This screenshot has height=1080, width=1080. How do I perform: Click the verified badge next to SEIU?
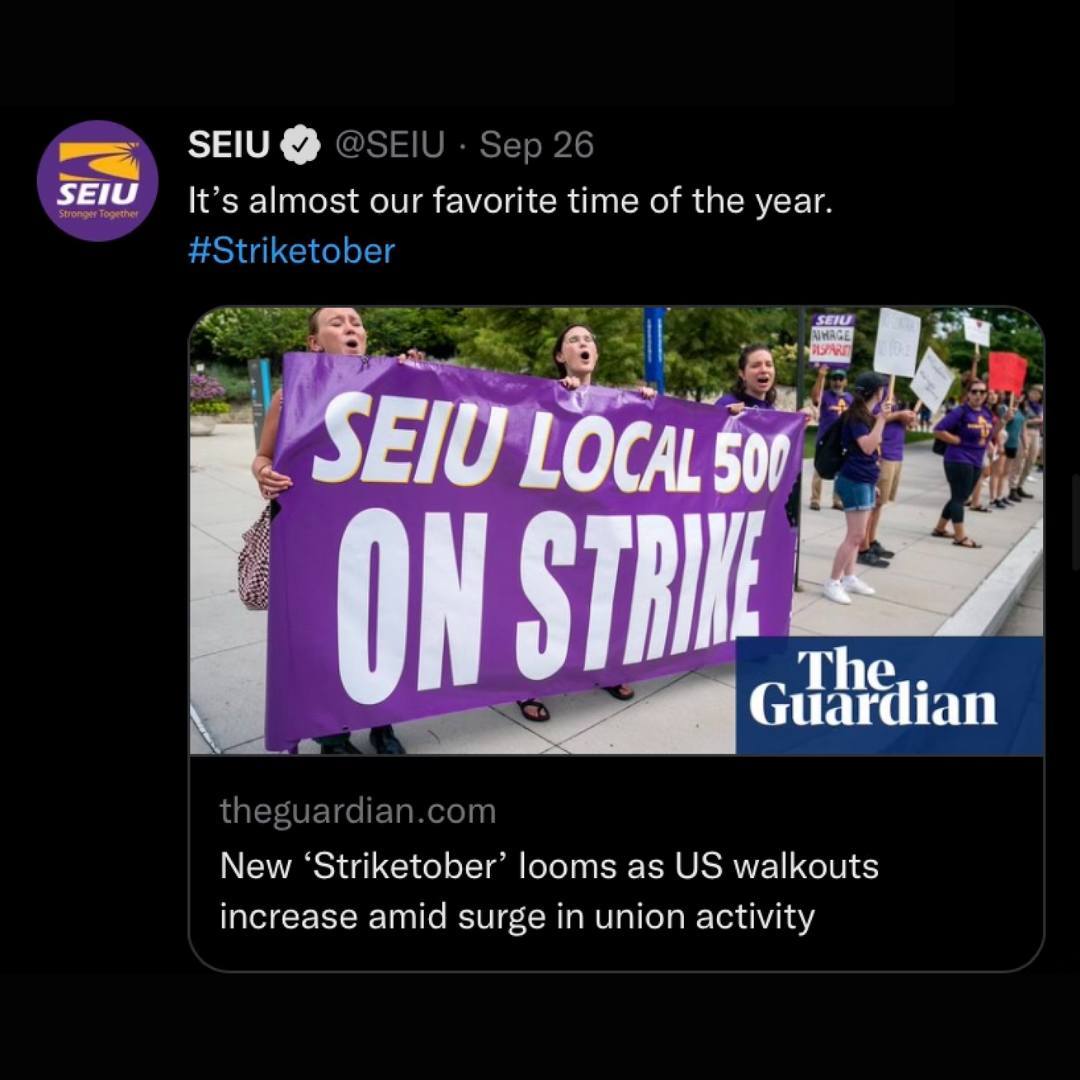click(x=298, y=145)
